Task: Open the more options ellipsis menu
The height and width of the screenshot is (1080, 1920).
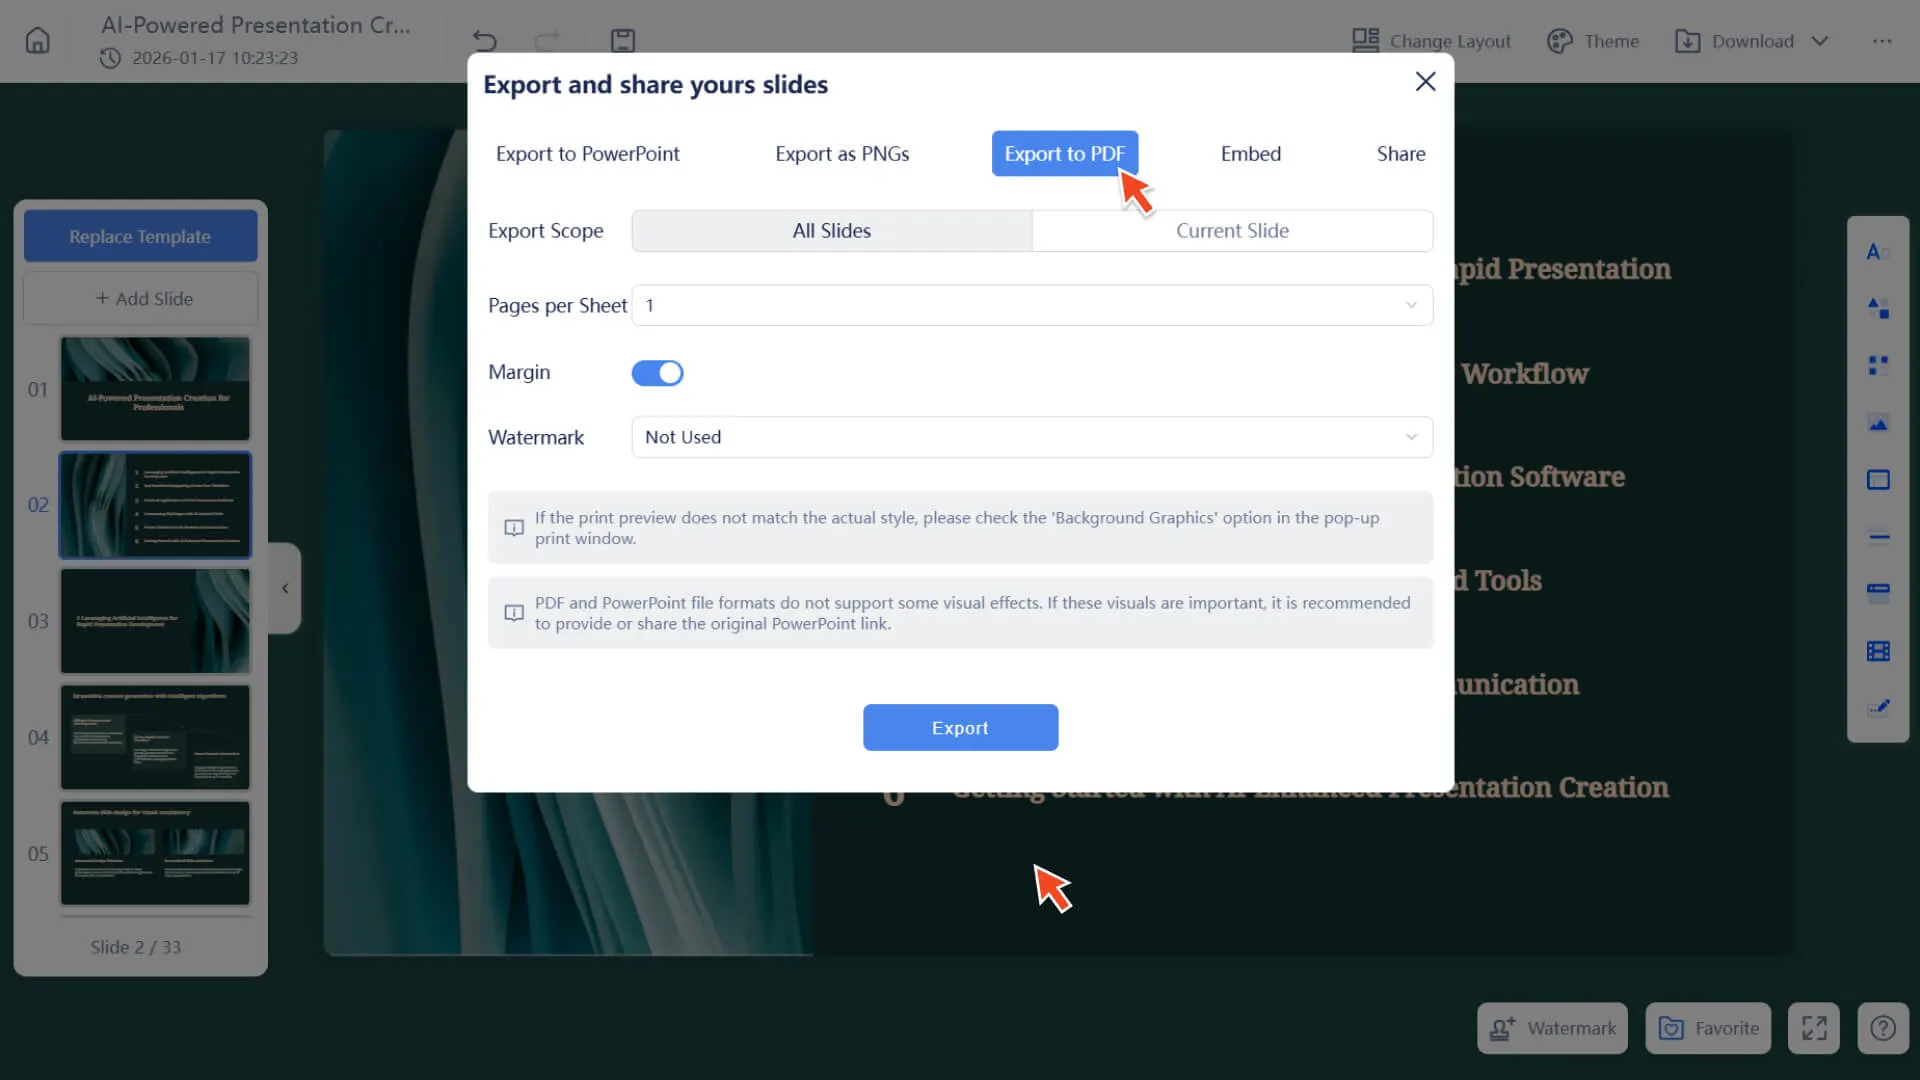Action: (x=1882, y=41)
